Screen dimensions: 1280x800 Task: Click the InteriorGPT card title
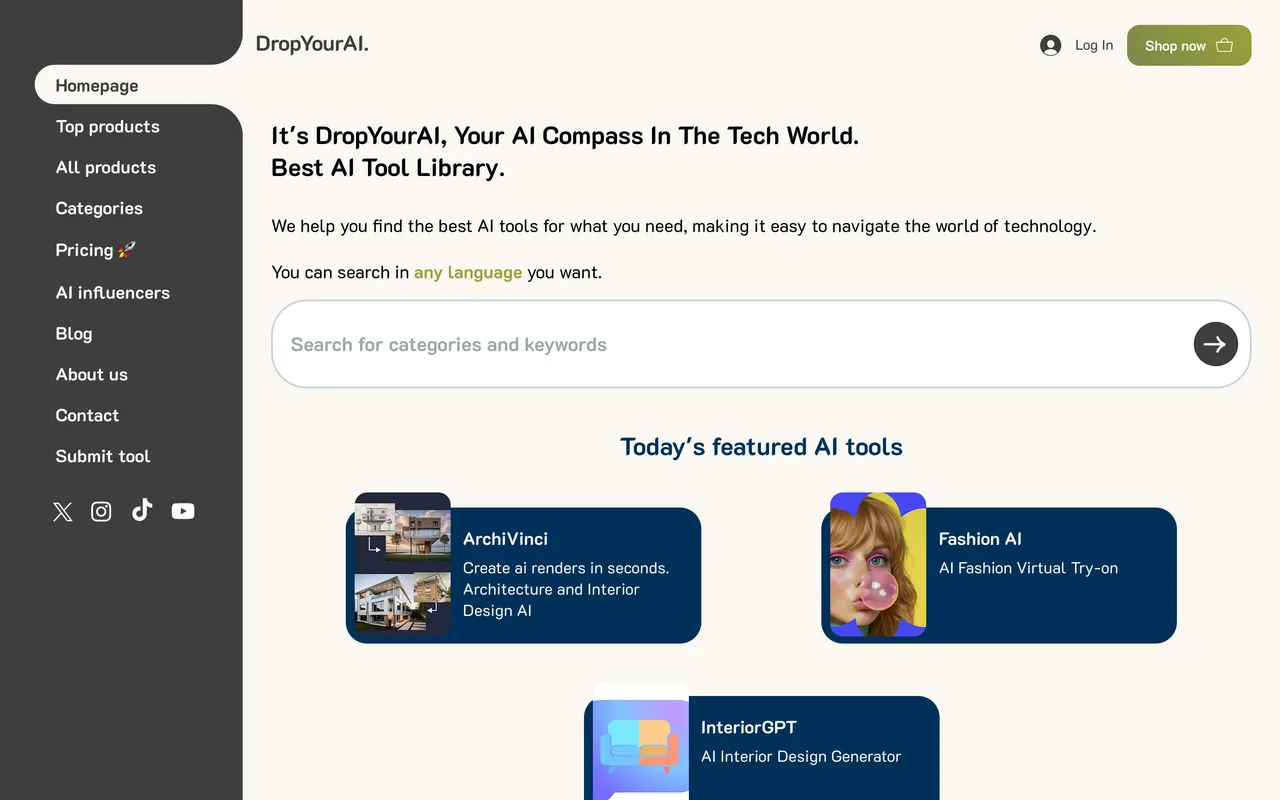tap(748, 728)
